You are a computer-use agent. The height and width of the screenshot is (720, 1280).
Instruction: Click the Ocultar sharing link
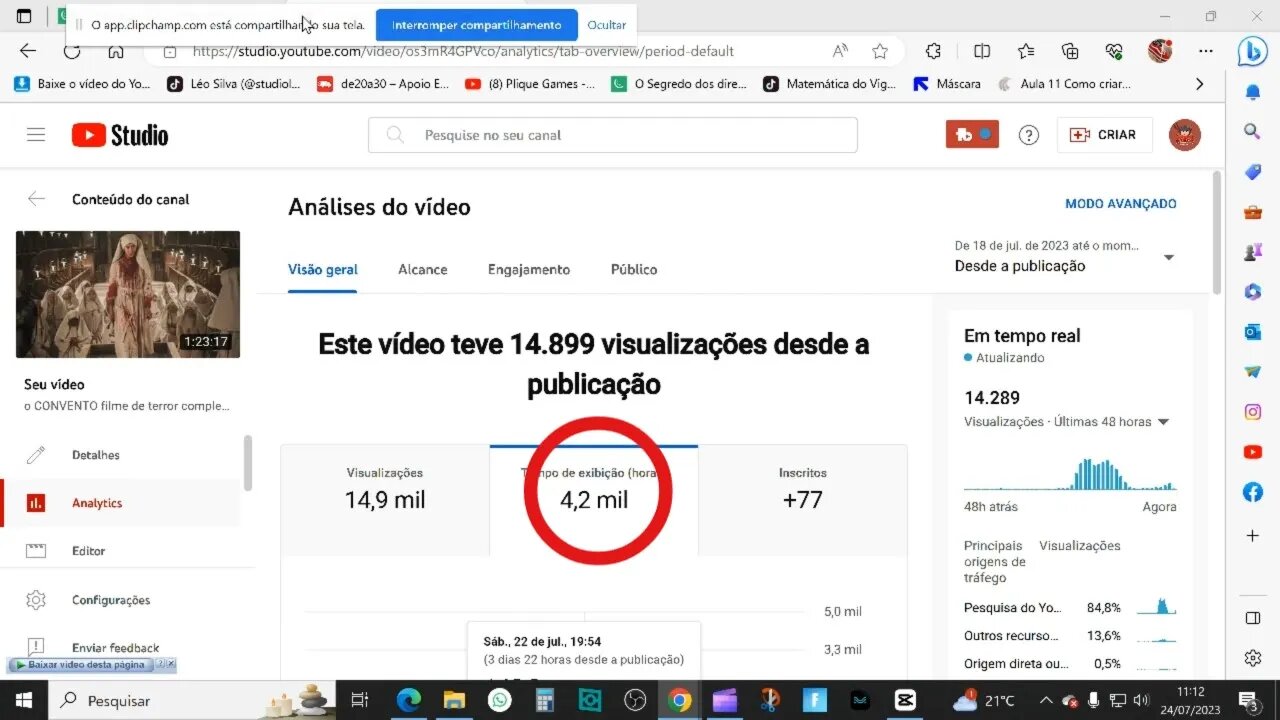606,25
